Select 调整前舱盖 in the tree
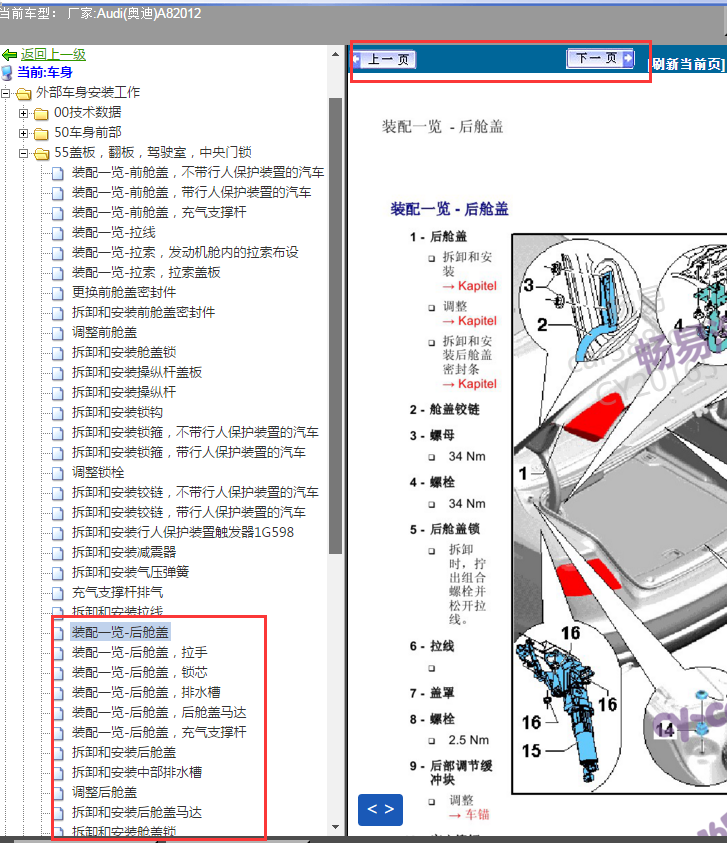This screenshot has width=727, height=843. 104,332
